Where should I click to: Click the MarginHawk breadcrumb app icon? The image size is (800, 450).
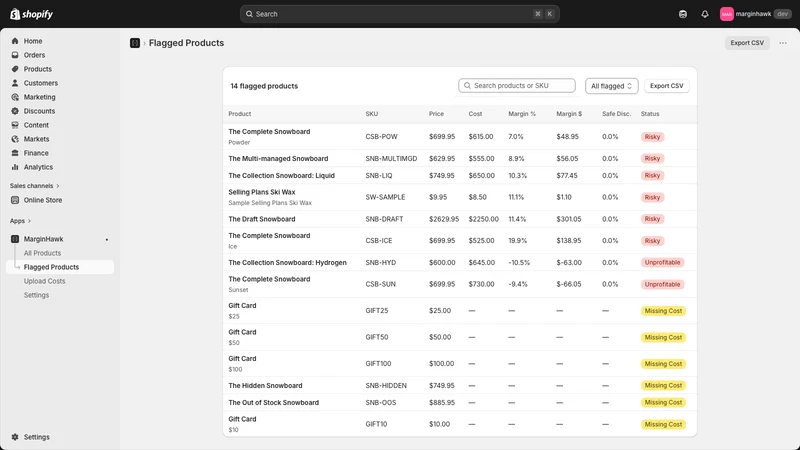click(x=135, y=43)
